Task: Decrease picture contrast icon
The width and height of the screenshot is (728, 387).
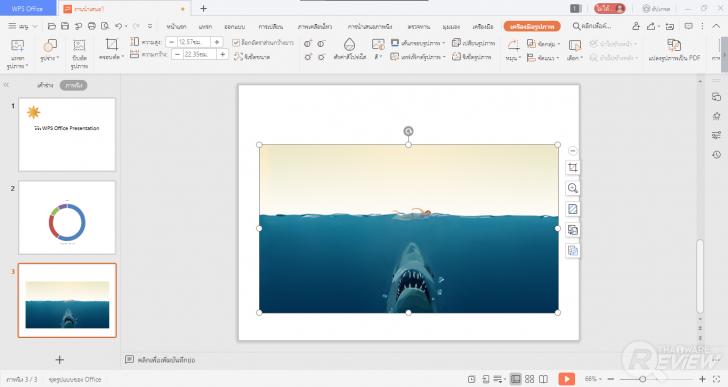Action: [x=321, y=44]
